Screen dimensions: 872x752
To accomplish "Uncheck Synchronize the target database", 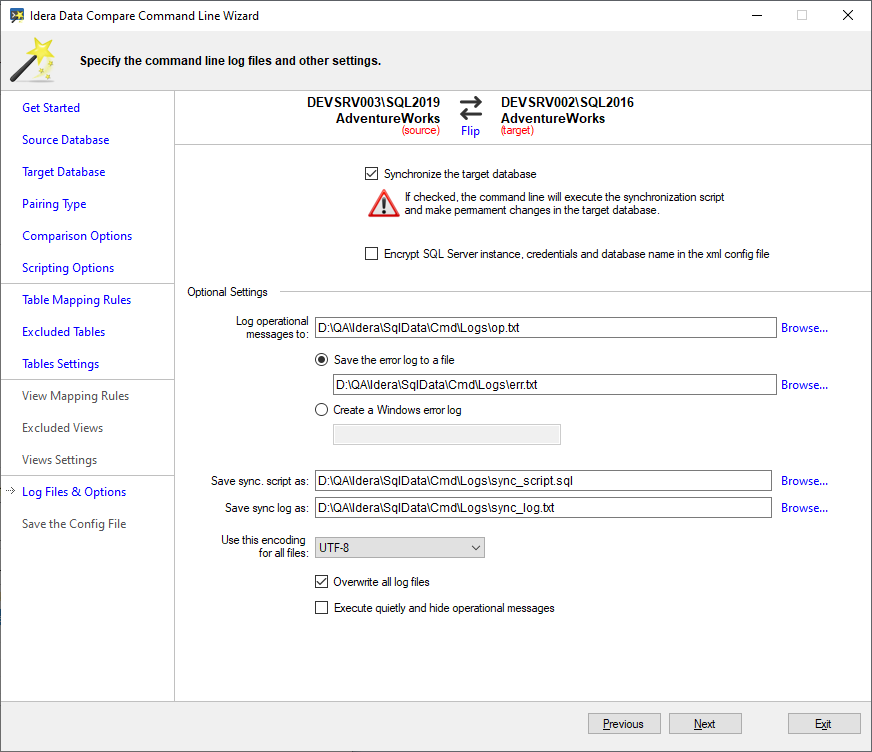I will point(372,174).
